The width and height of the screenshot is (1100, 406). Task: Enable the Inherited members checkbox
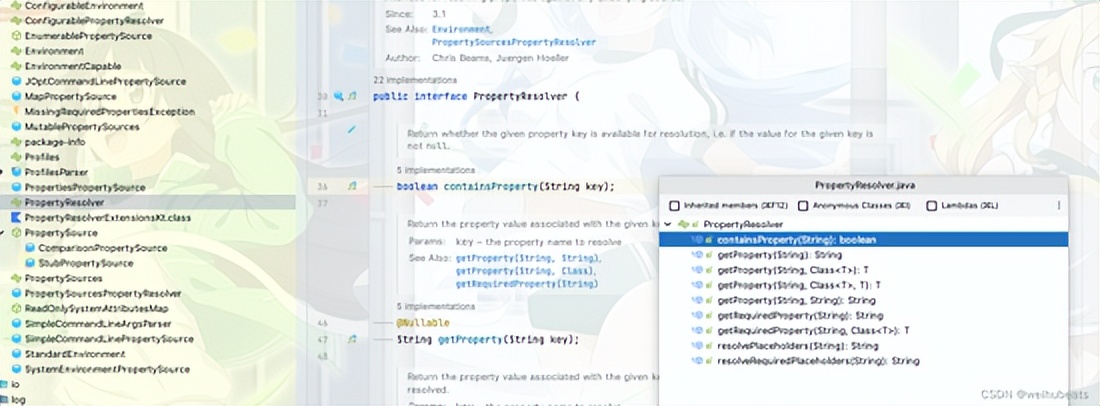coord(674,205)
